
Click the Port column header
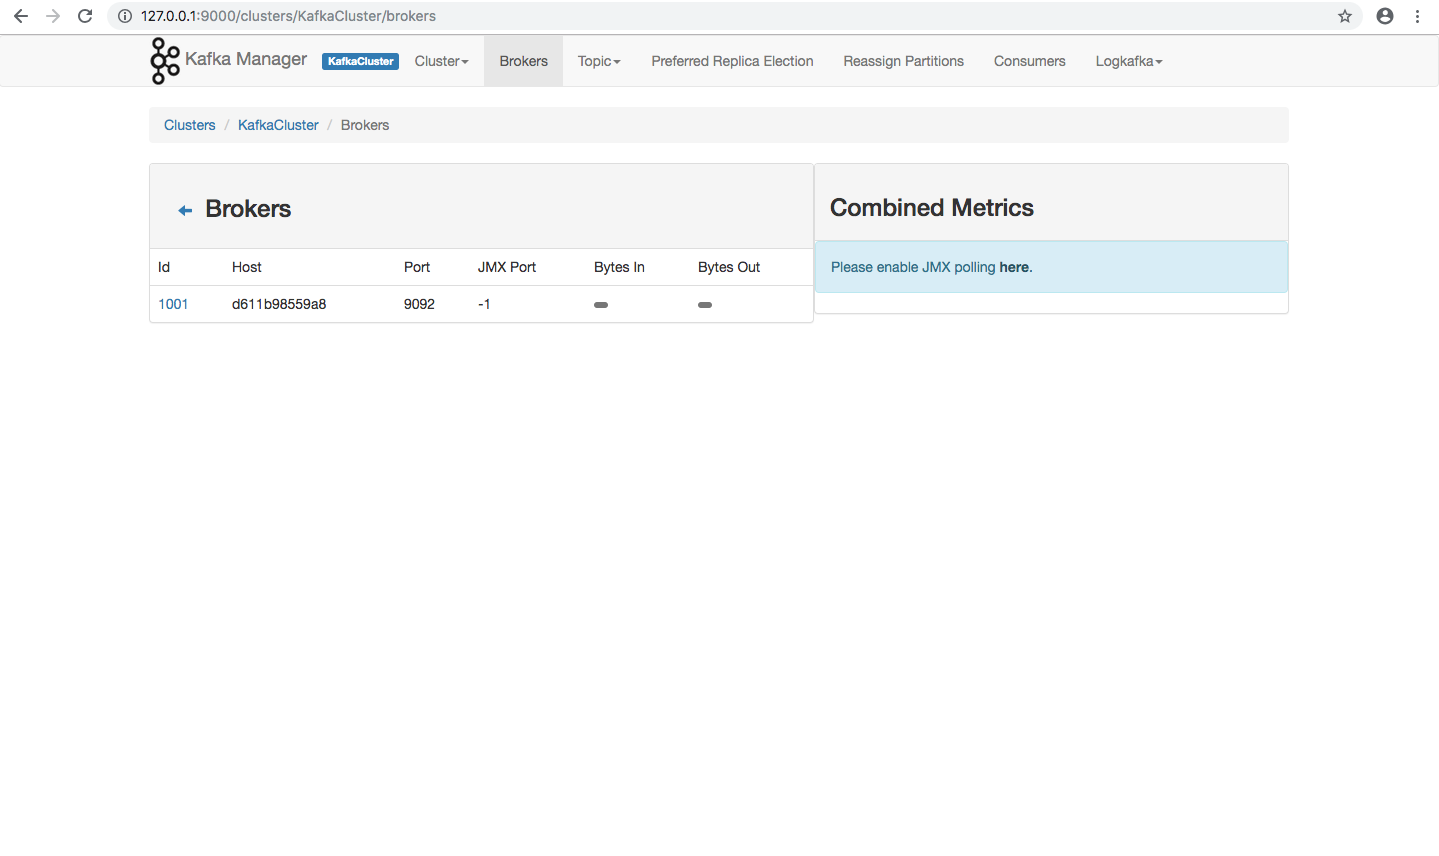[417, 267]
